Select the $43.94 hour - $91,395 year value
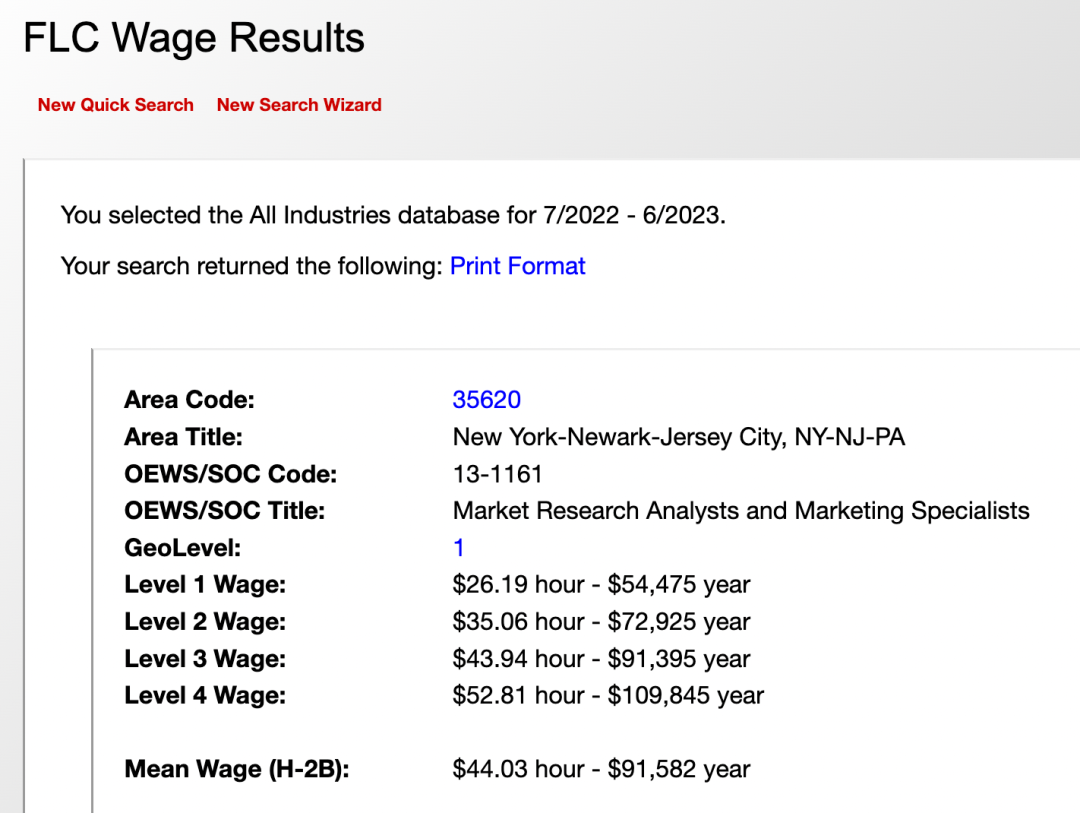This screenshot has width=1080, height=813. [601, 659]
